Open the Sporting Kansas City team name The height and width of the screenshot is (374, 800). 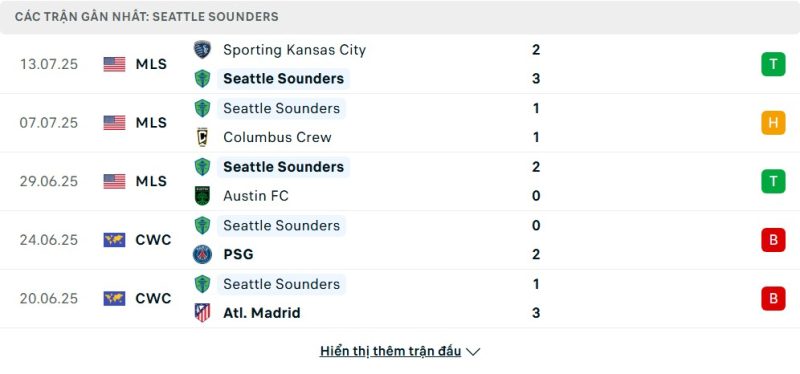pyautogui.click(x=294, y=50)
